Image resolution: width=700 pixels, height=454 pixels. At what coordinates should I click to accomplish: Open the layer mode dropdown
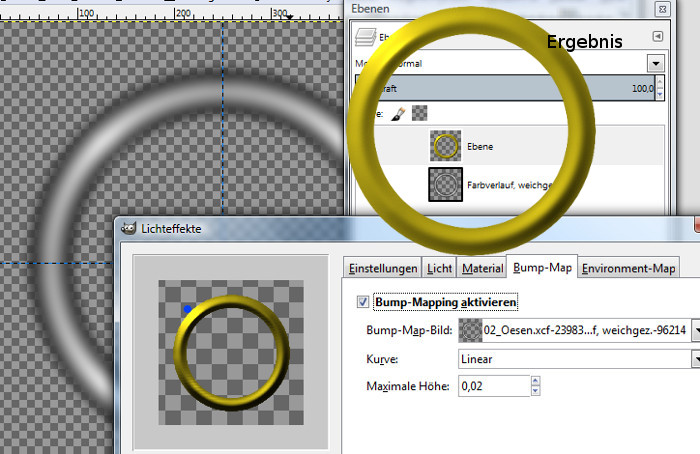point(655,63)
